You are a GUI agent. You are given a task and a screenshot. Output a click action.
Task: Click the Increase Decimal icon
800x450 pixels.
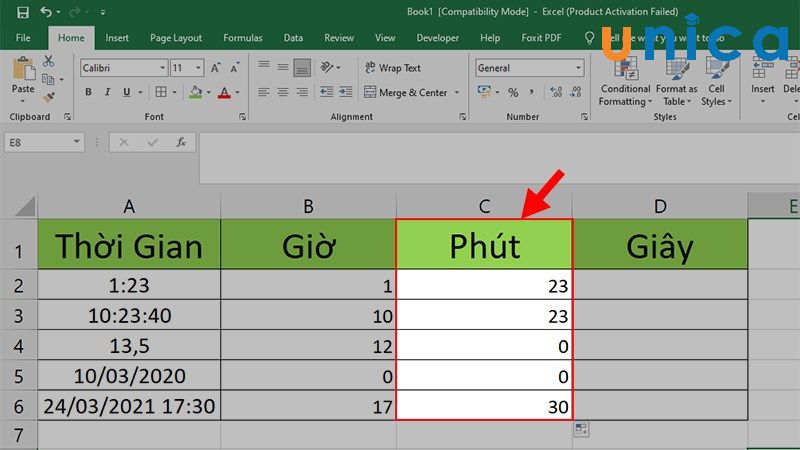[556, 92]
